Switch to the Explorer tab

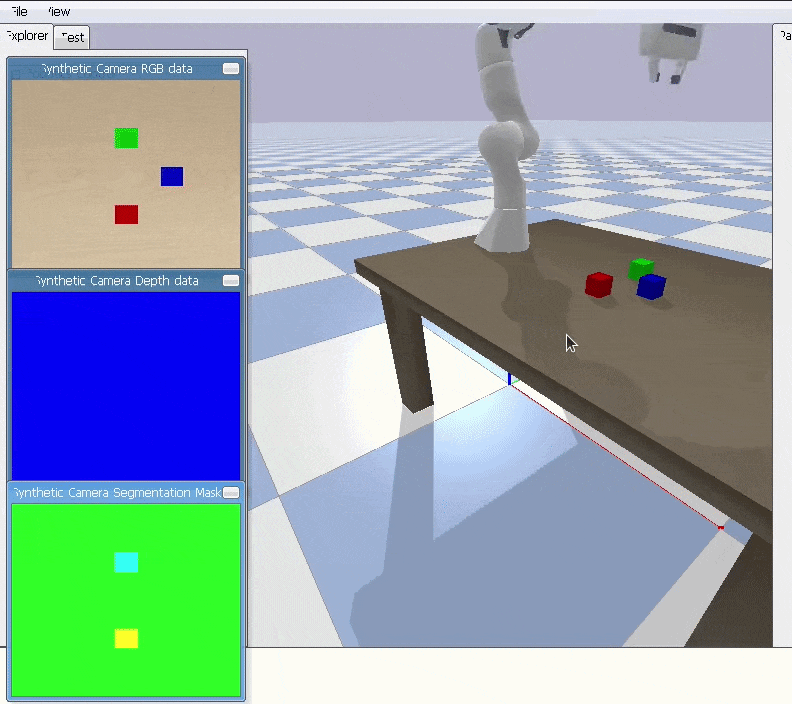point(26,36)
